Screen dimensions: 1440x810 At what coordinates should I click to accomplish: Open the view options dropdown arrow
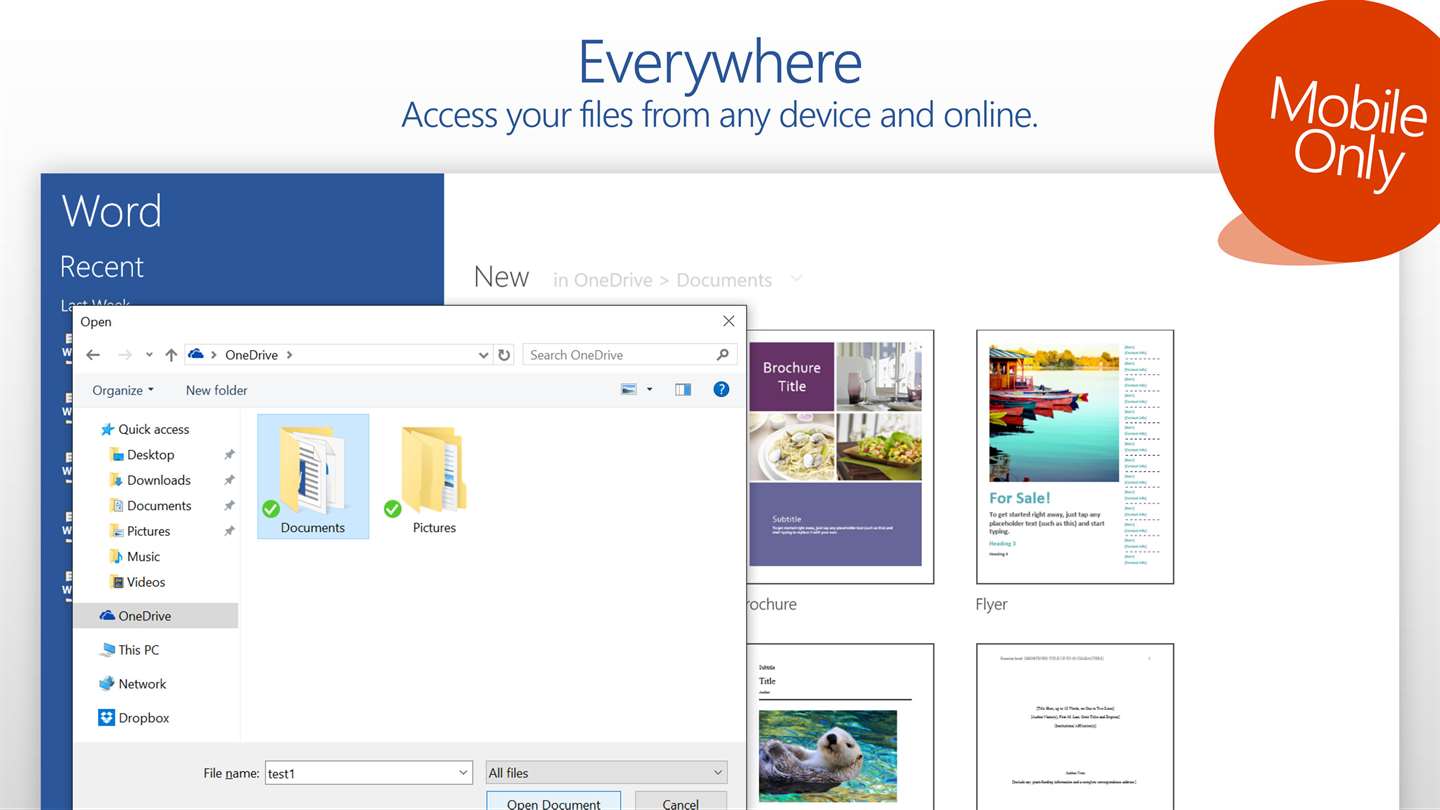[x=649, y=390]
